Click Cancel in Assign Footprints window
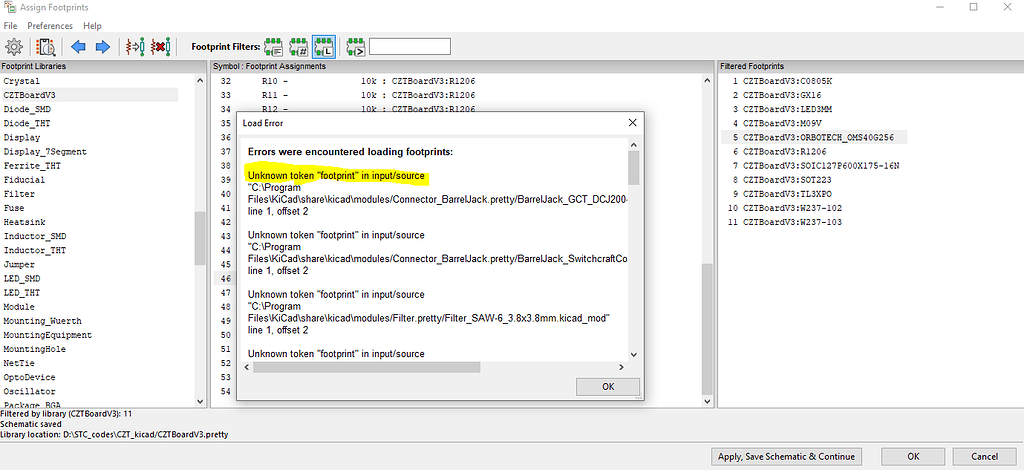 click(984, 456)
